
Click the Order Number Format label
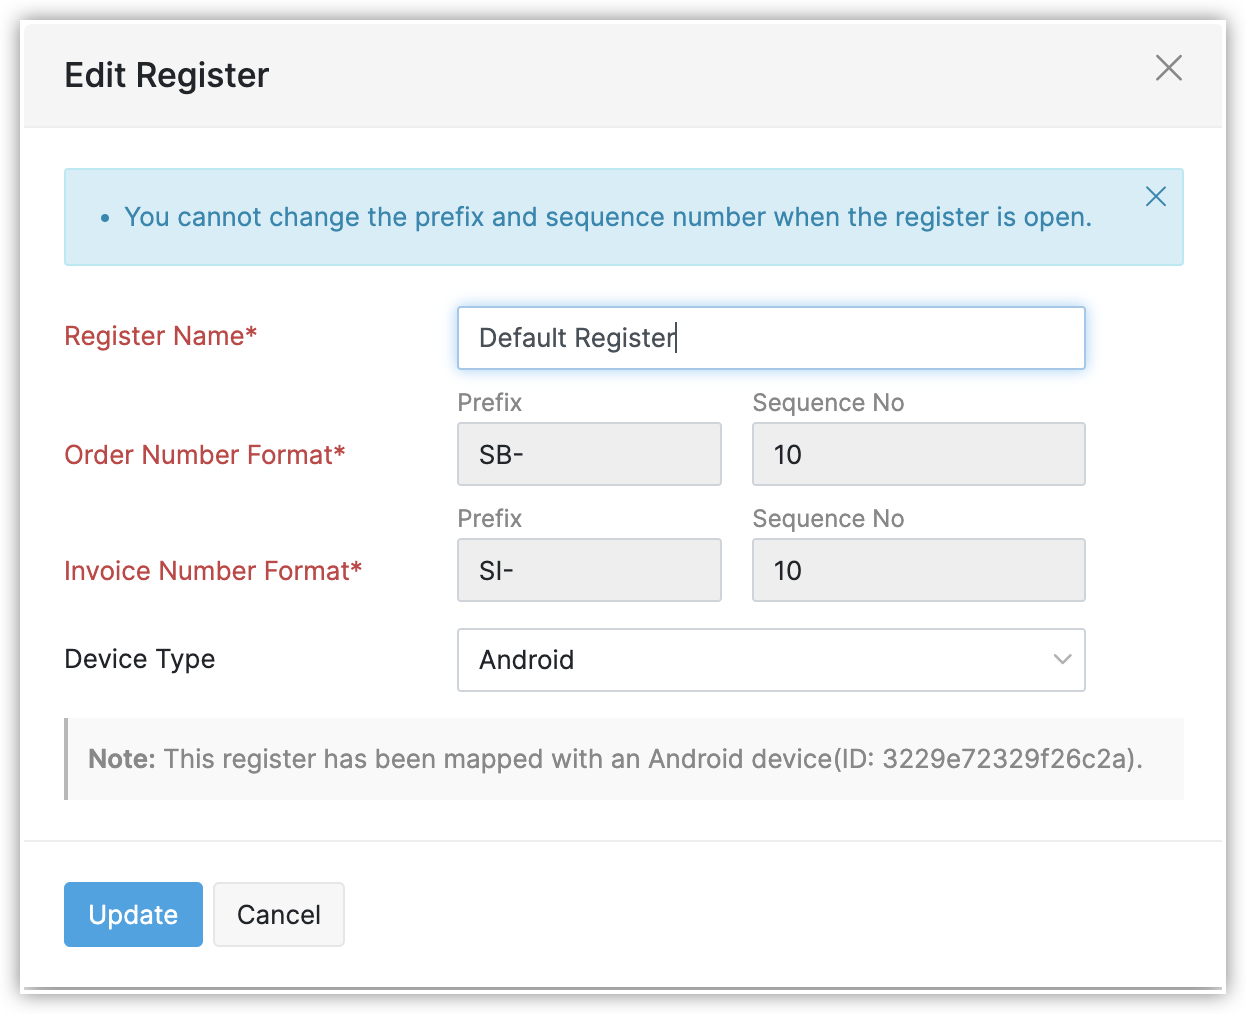click(x=204, y=455)
